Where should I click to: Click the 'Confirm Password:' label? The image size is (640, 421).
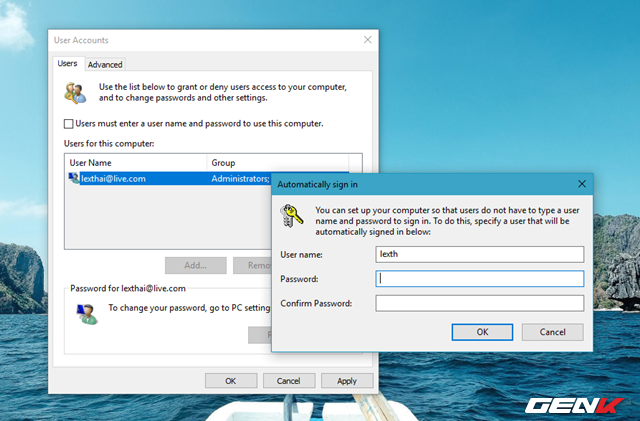pyautogui.click(x=316, y=303)
